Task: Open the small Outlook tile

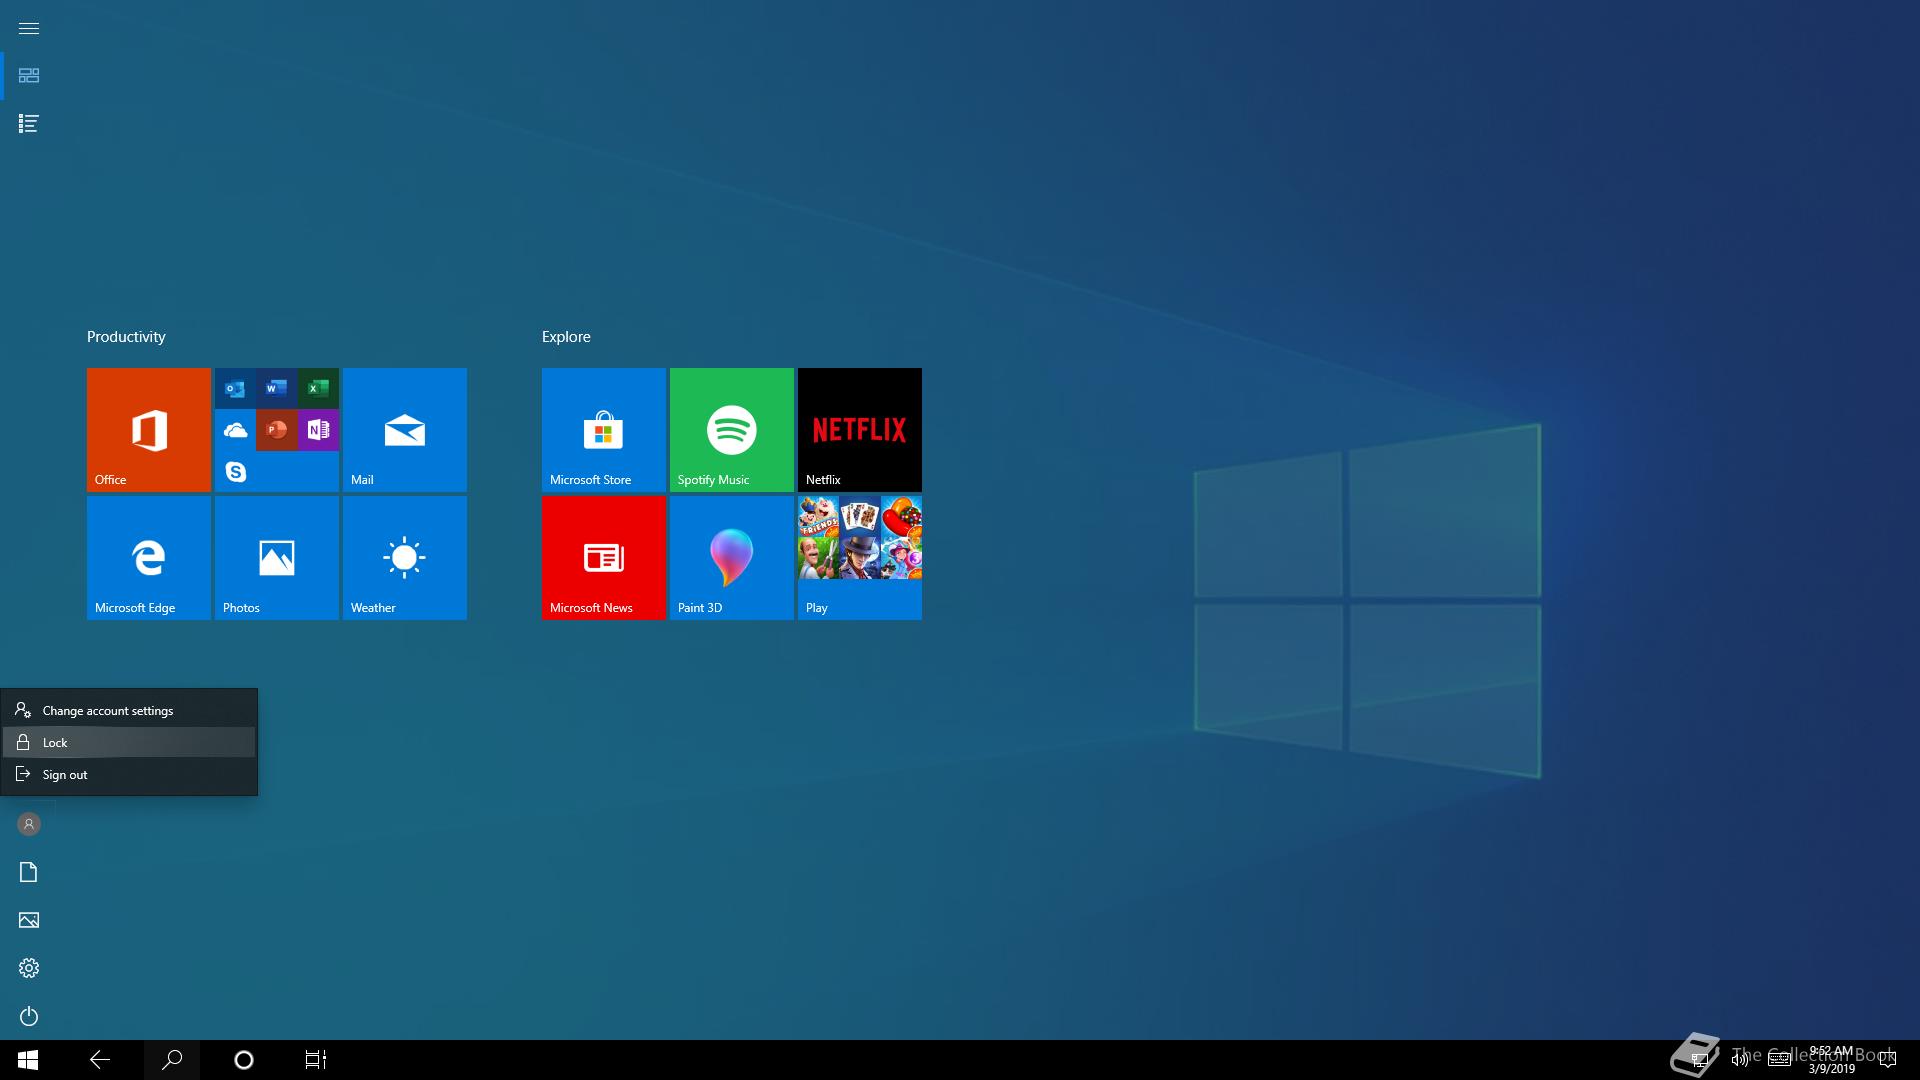Action: tap(235, 388)
